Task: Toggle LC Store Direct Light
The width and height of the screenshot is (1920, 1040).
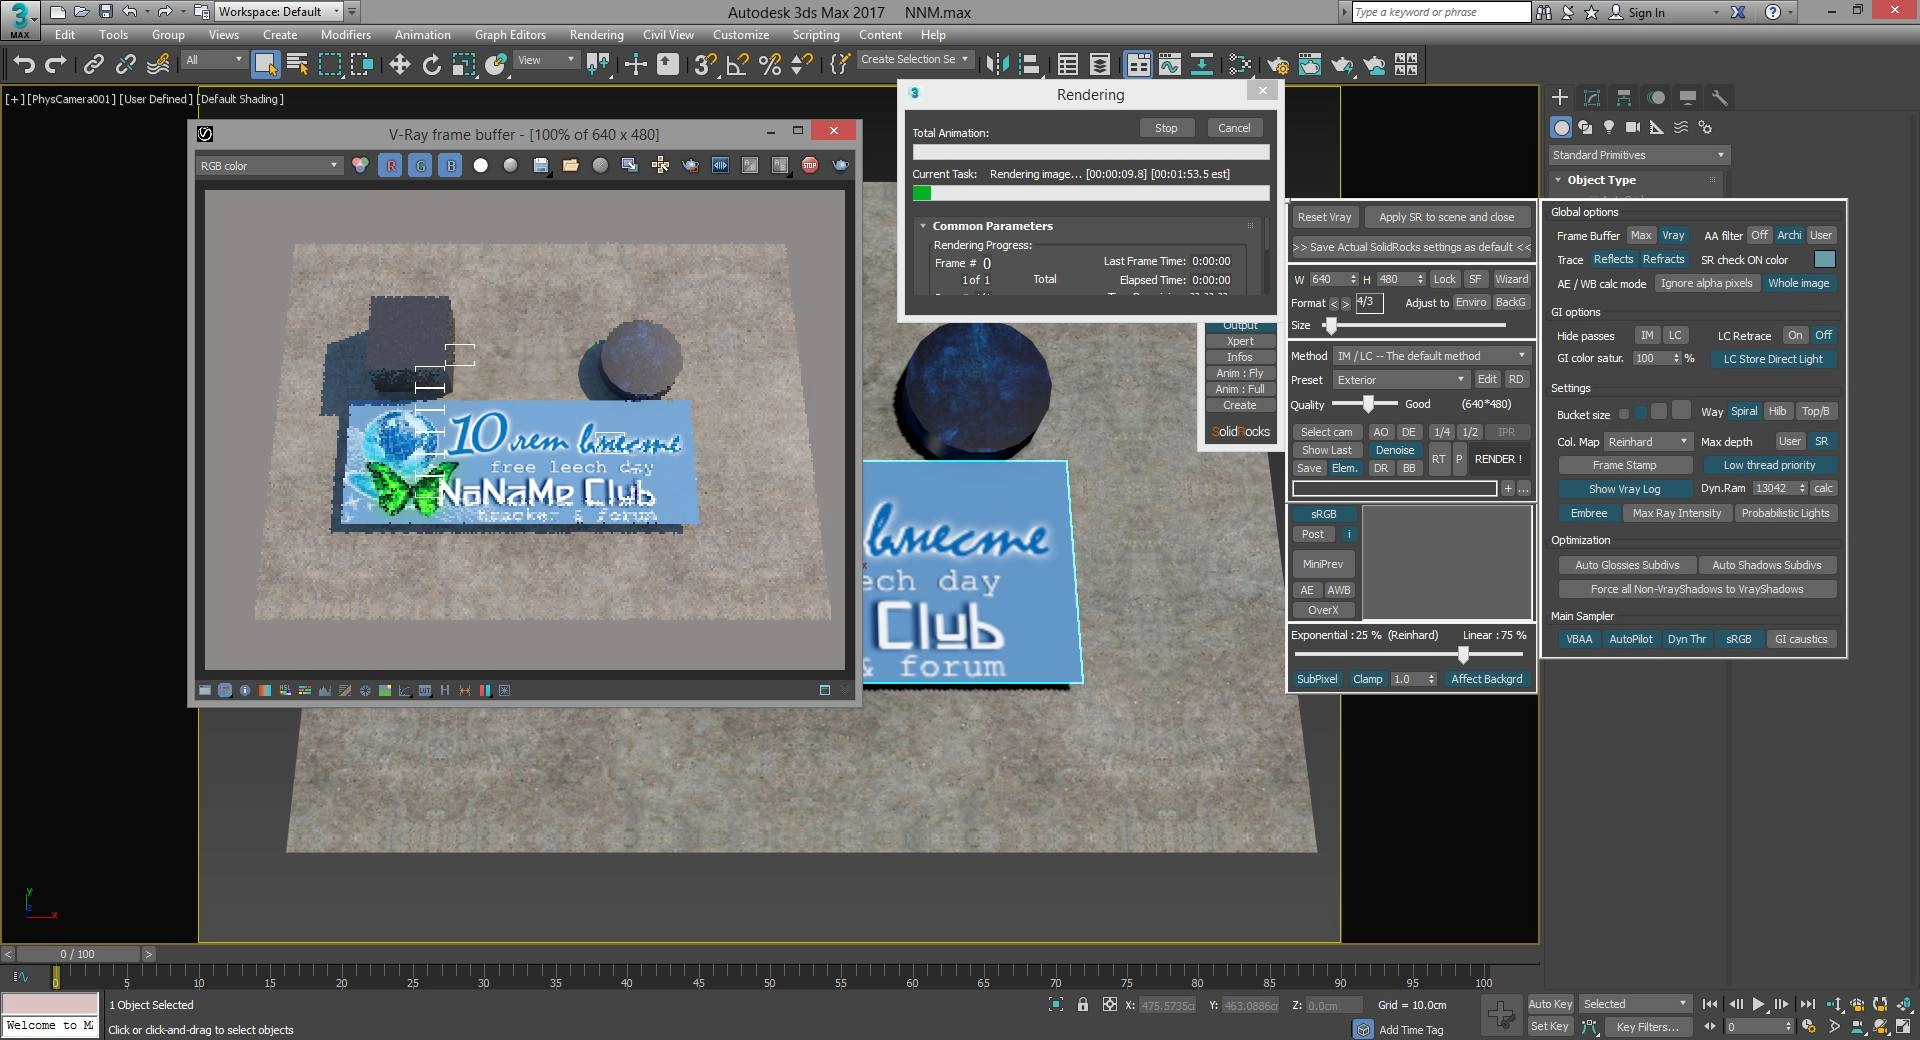Action: [x=1773, y=359]
